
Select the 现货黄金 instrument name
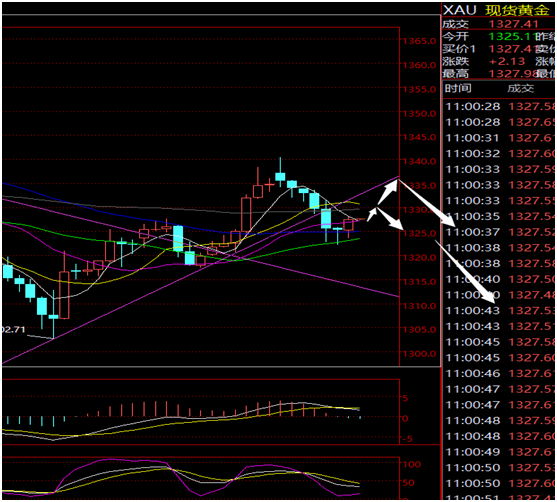coord(517,10)
